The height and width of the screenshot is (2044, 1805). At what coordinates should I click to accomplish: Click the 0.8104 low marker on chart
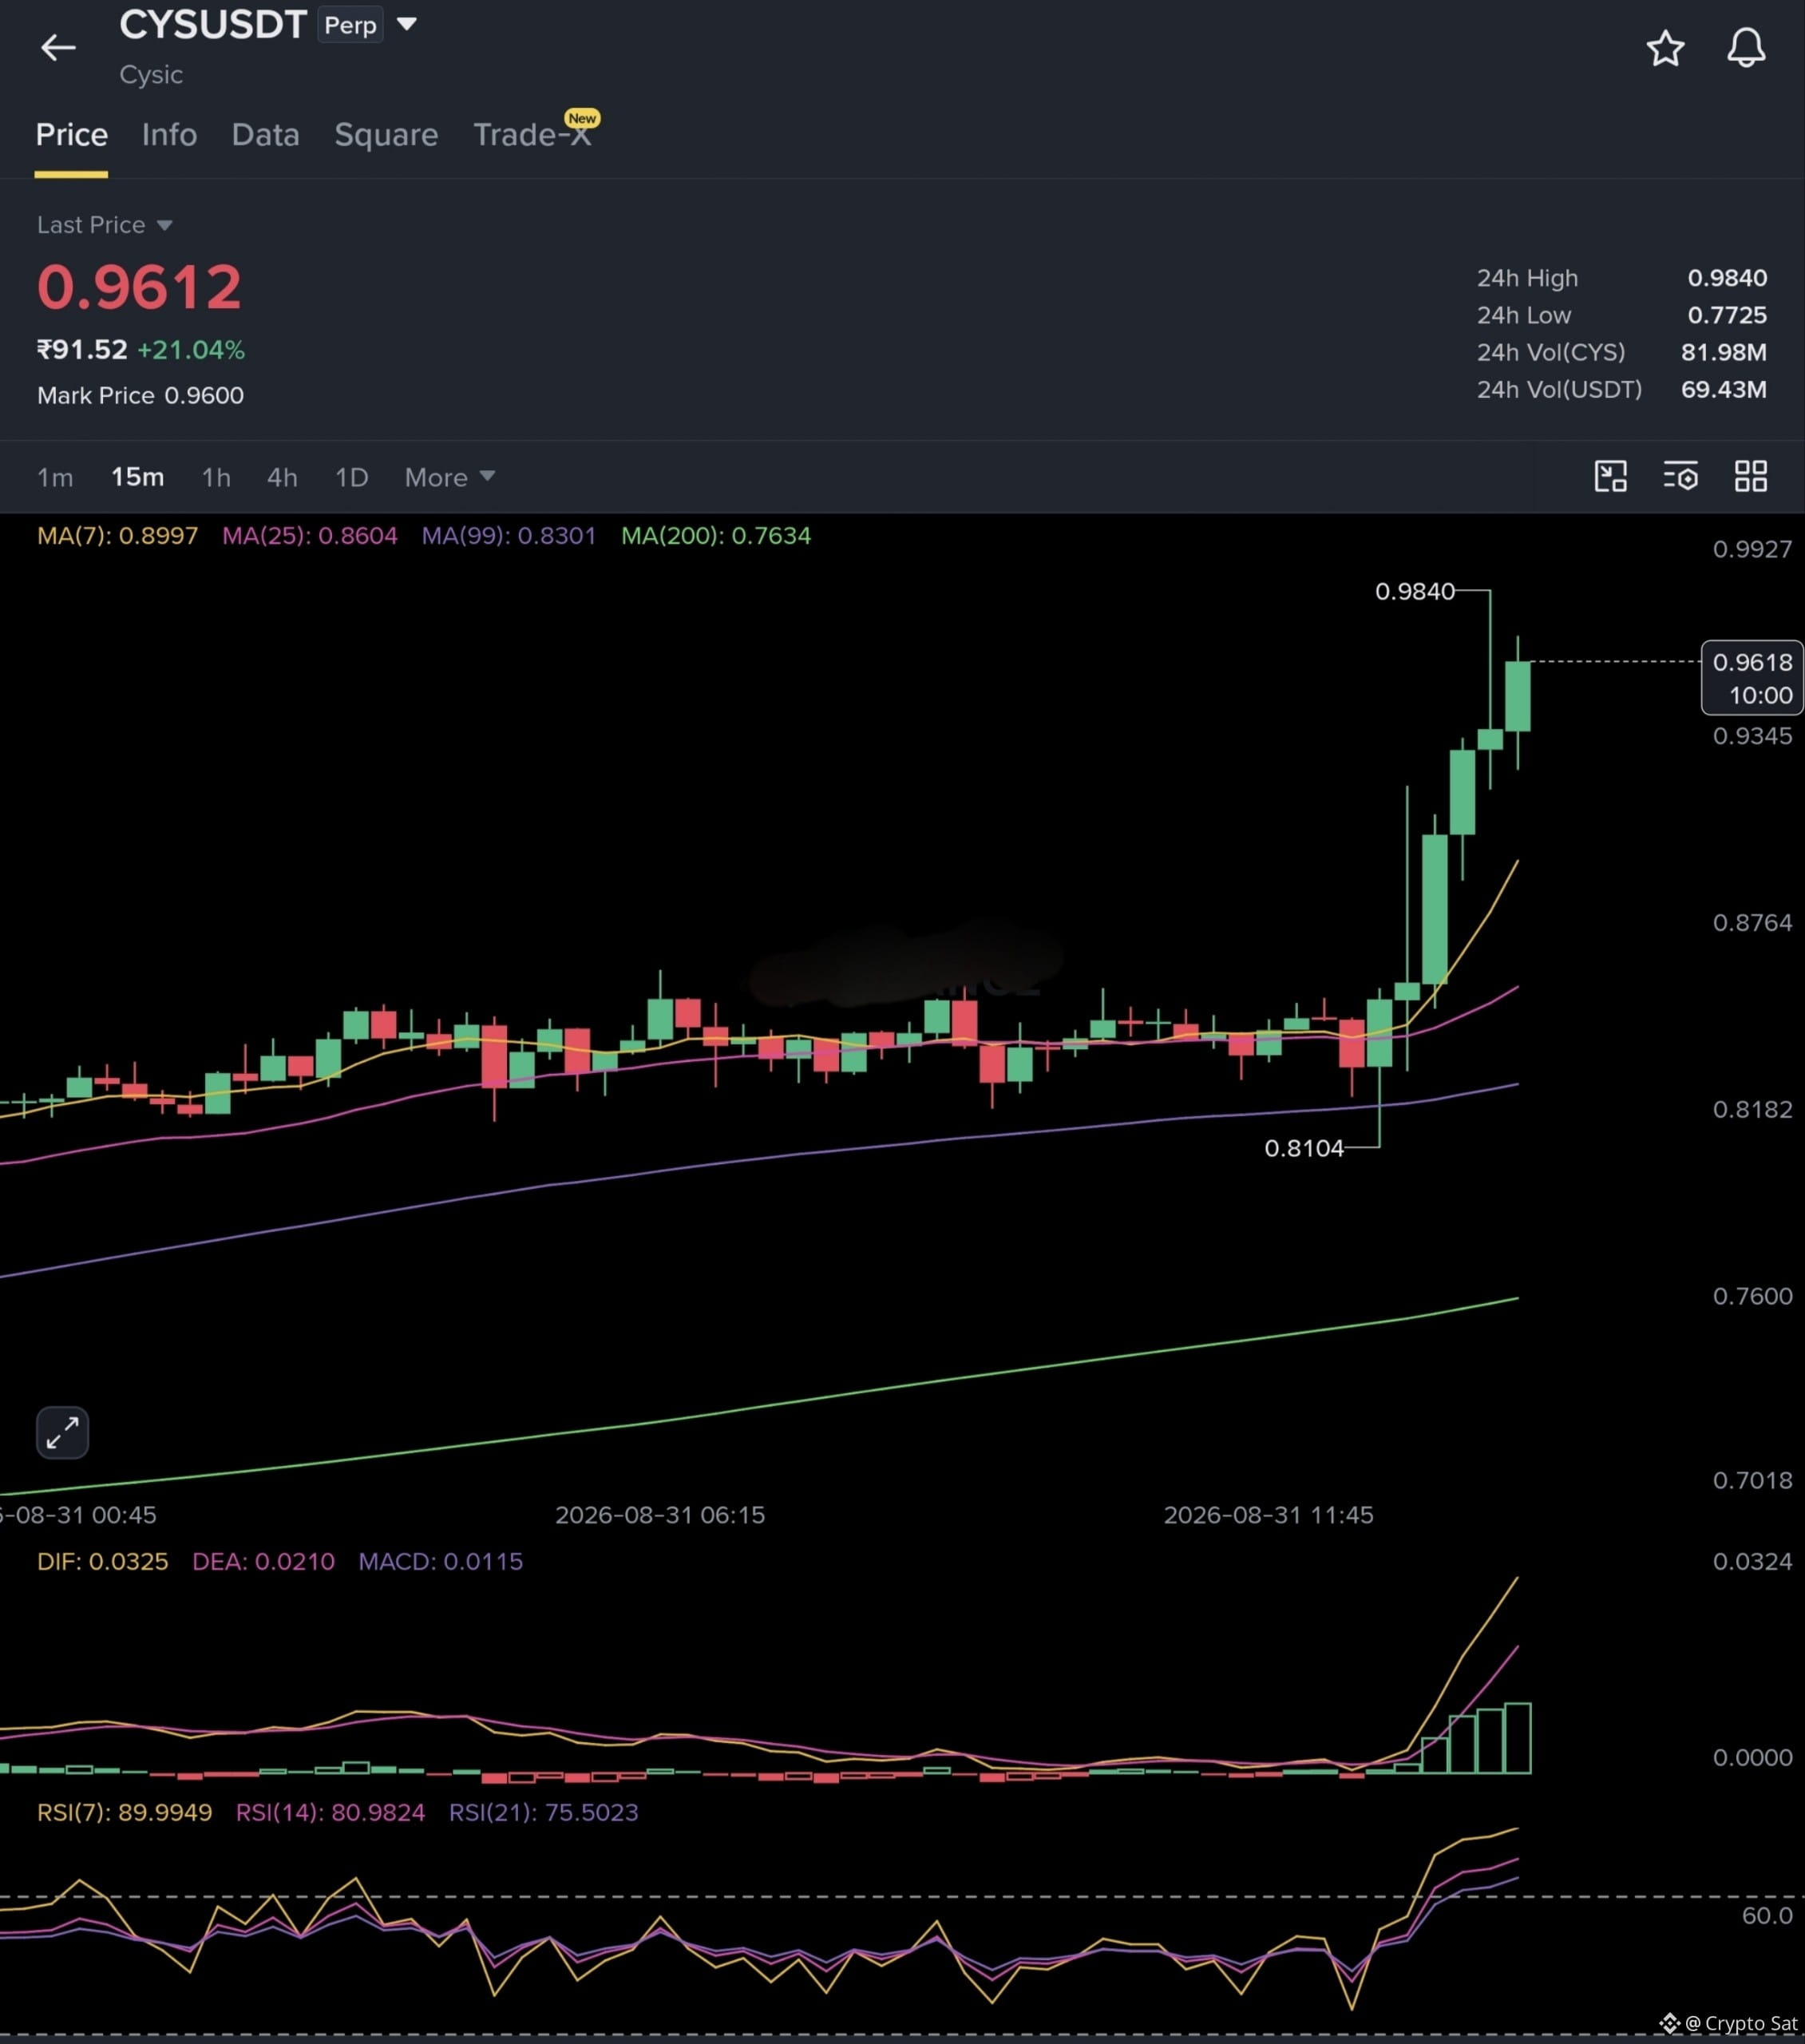coord(1303,1148)
